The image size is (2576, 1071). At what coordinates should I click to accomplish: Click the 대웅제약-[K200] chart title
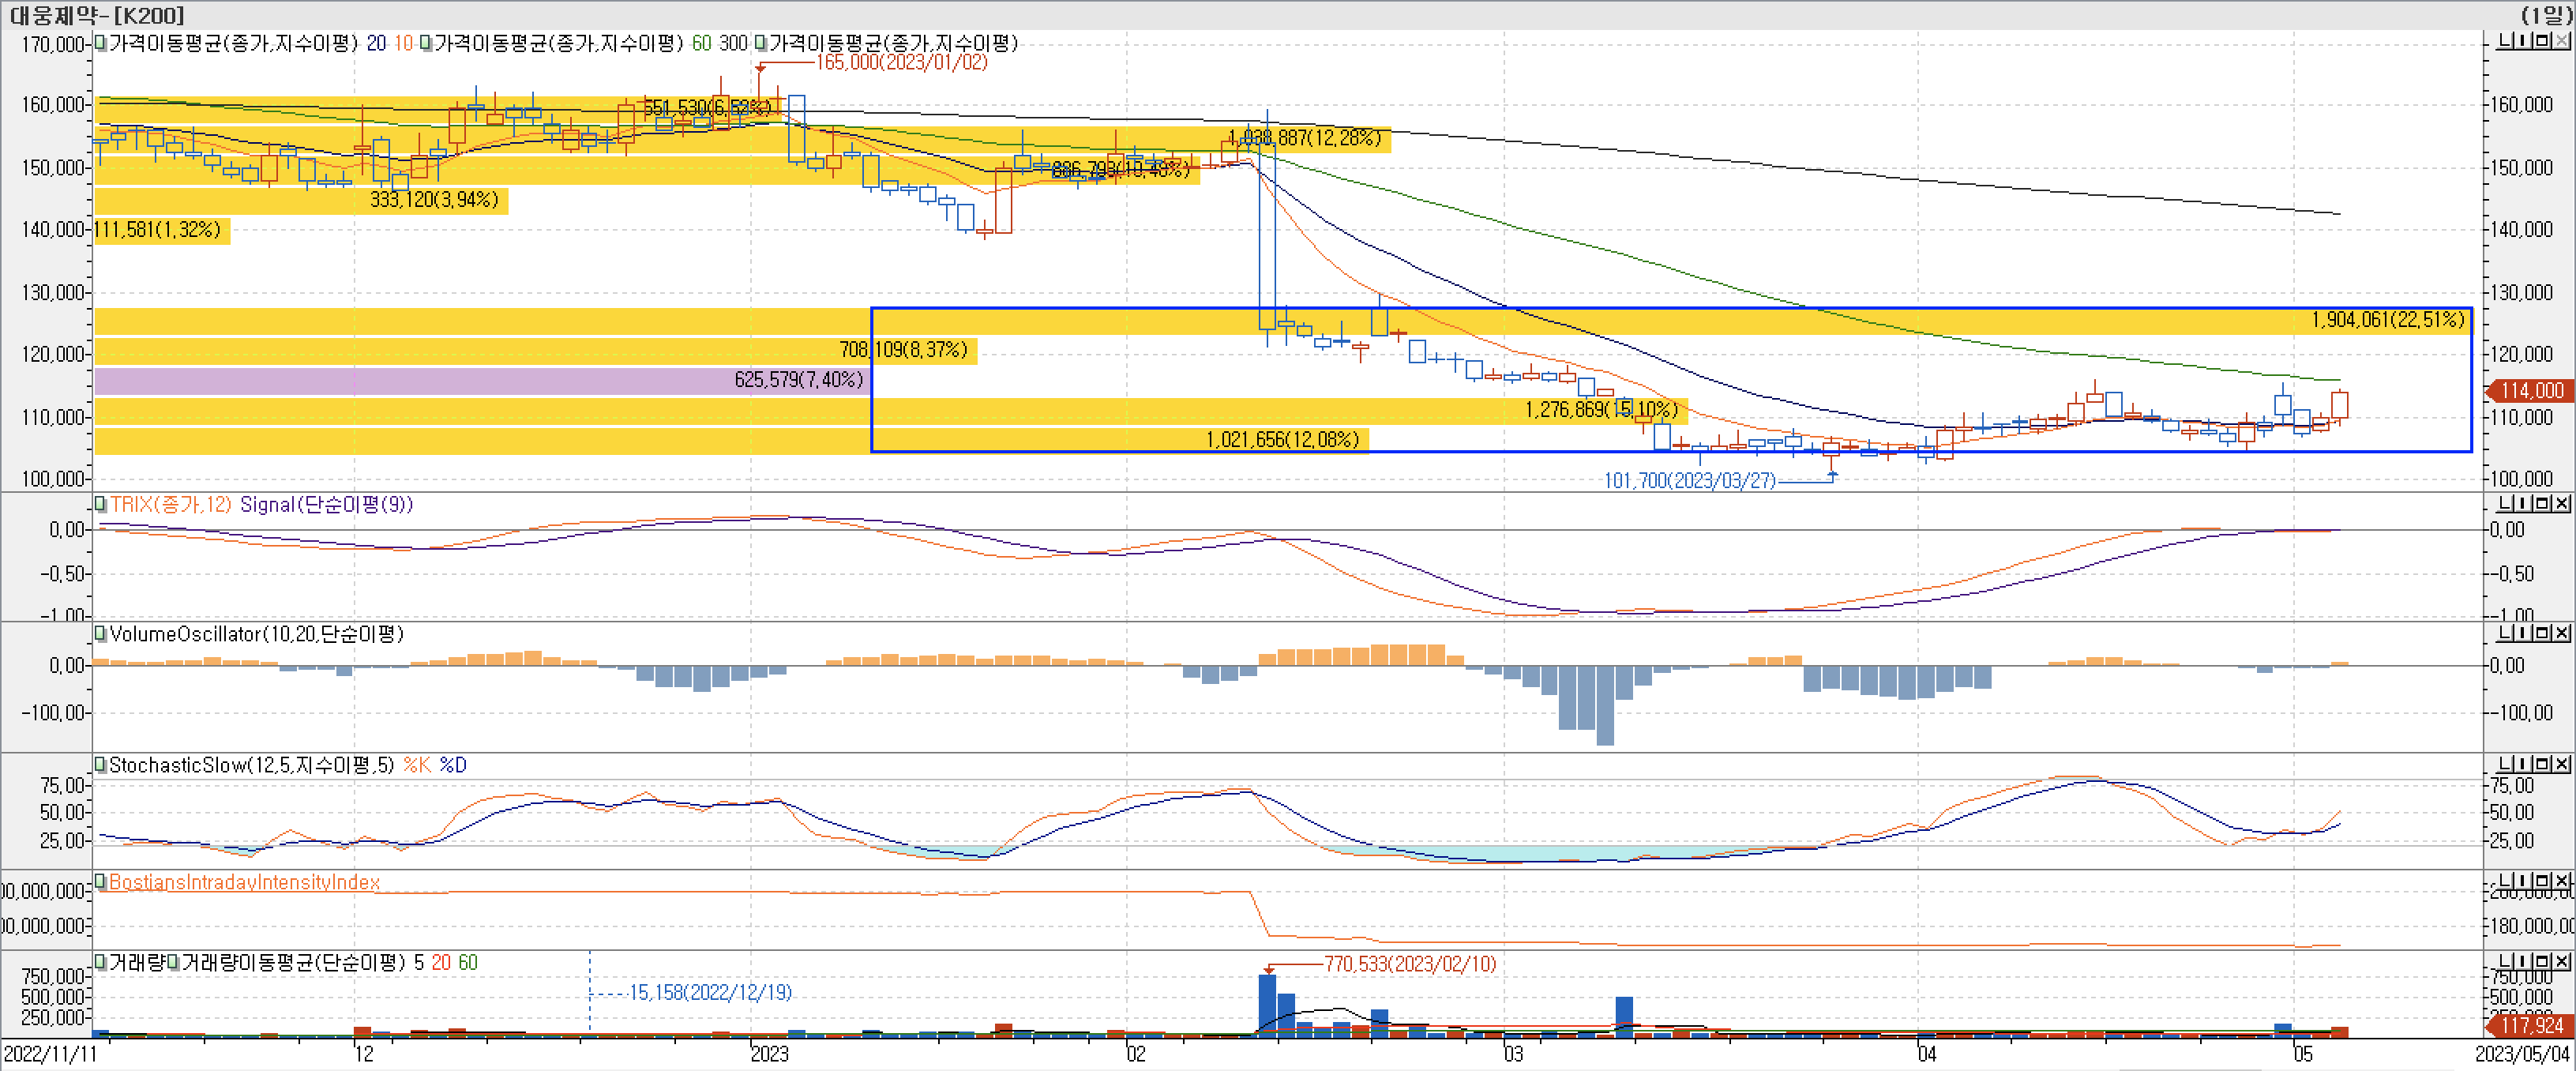(96, 15)
